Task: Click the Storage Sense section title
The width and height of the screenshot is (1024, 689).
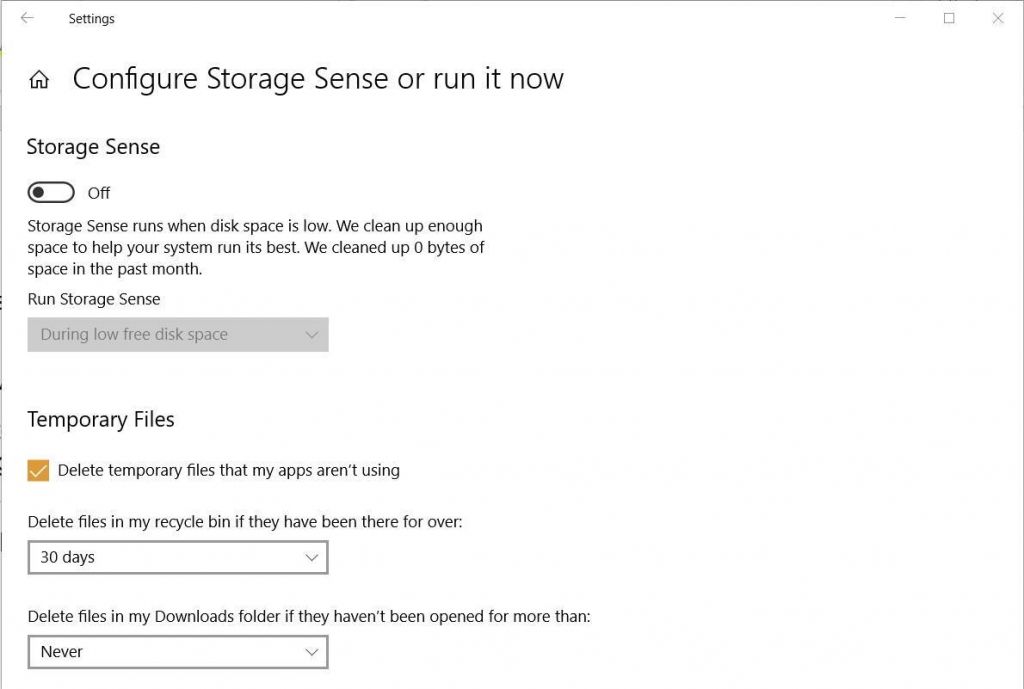Action: click(x=93, y=146)
